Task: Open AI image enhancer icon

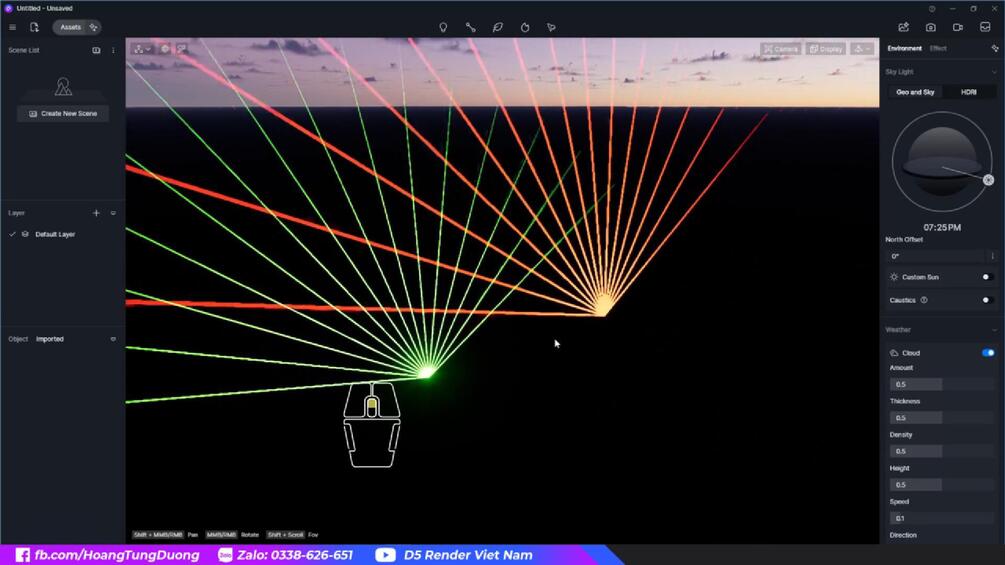Action: click(904, 28)
